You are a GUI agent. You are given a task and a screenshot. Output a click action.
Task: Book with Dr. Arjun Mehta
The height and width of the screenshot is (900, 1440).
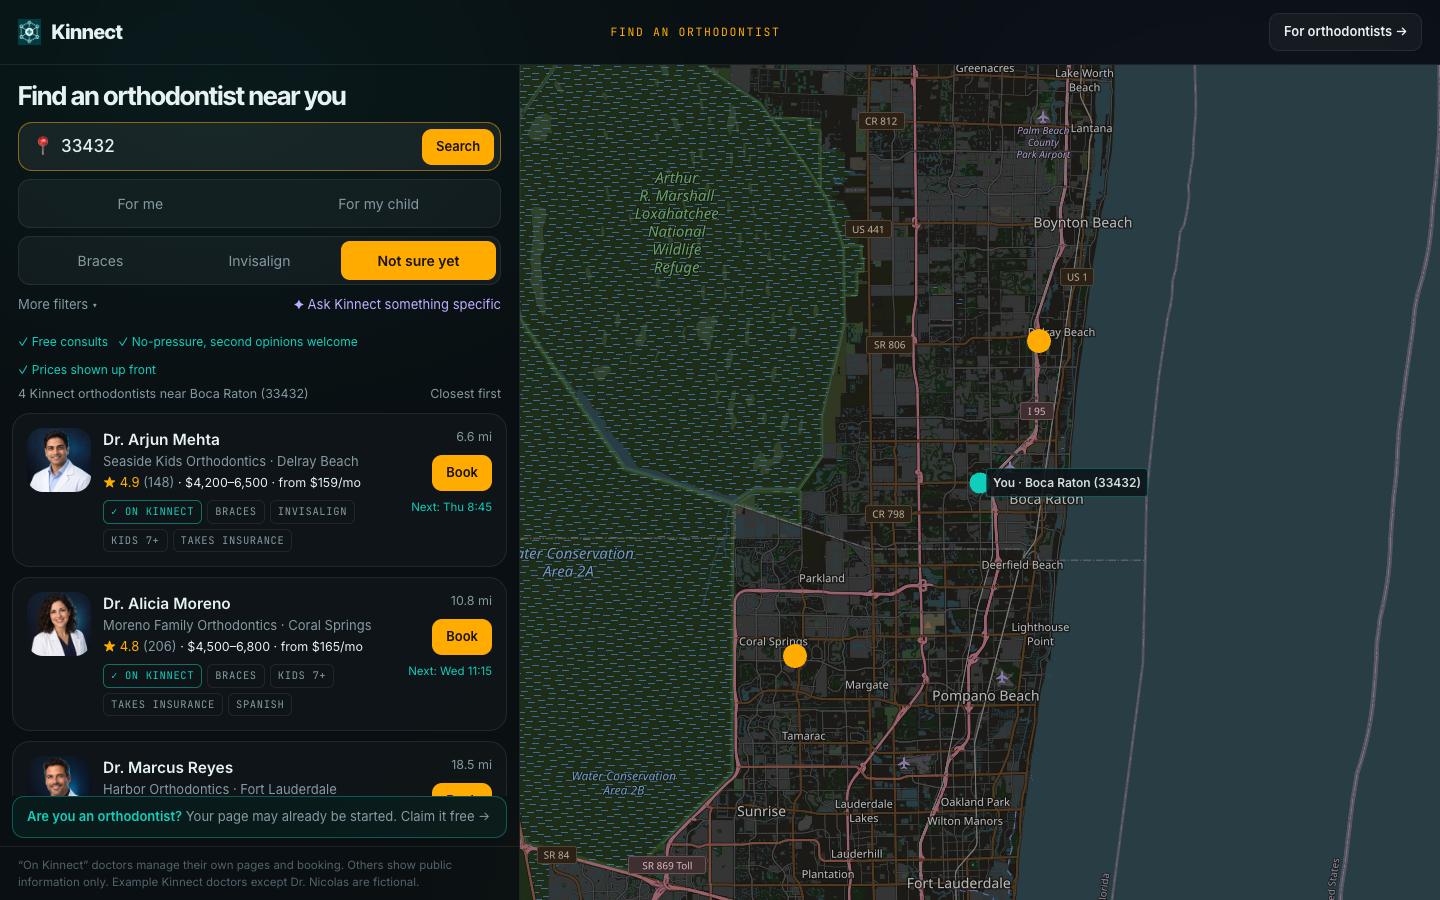(462, 473)
